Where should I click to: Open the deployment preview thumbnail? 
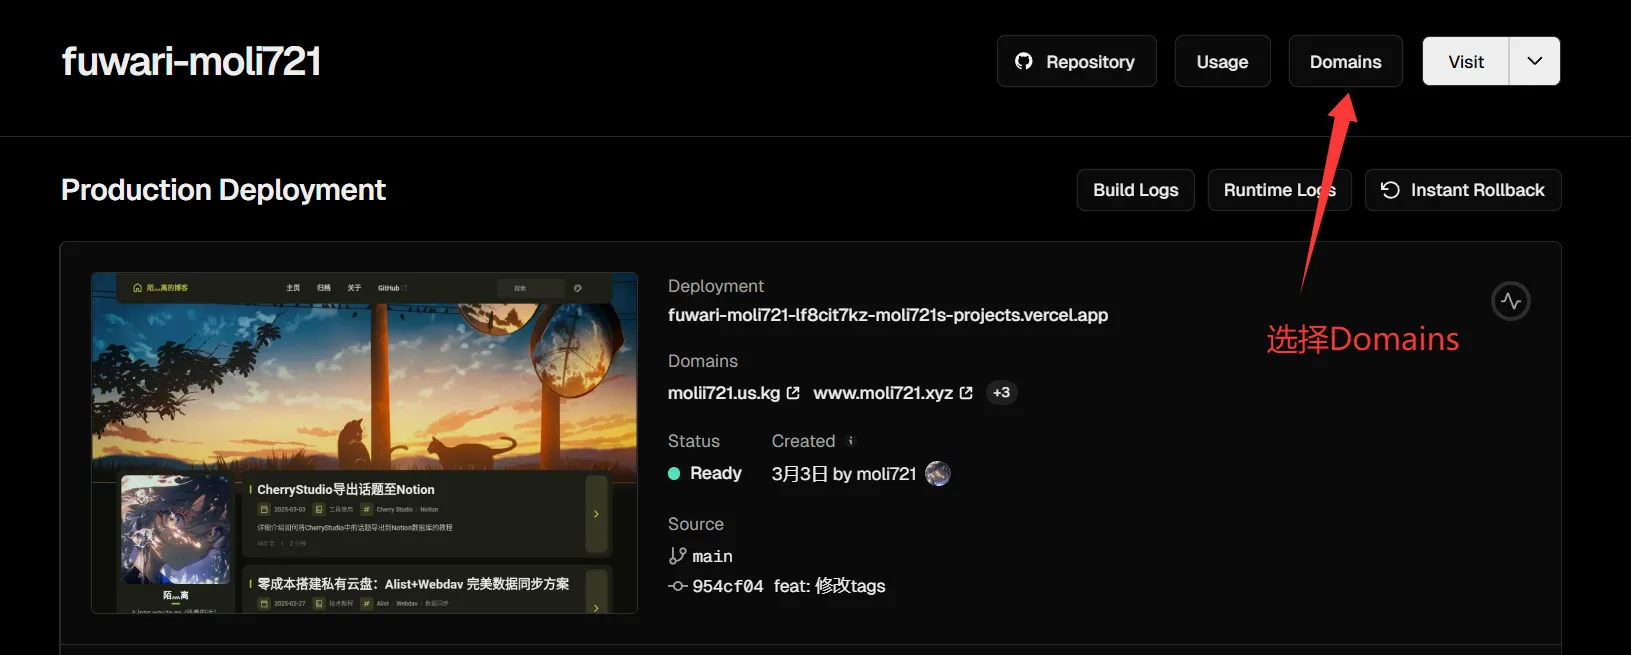click(364, 442)
